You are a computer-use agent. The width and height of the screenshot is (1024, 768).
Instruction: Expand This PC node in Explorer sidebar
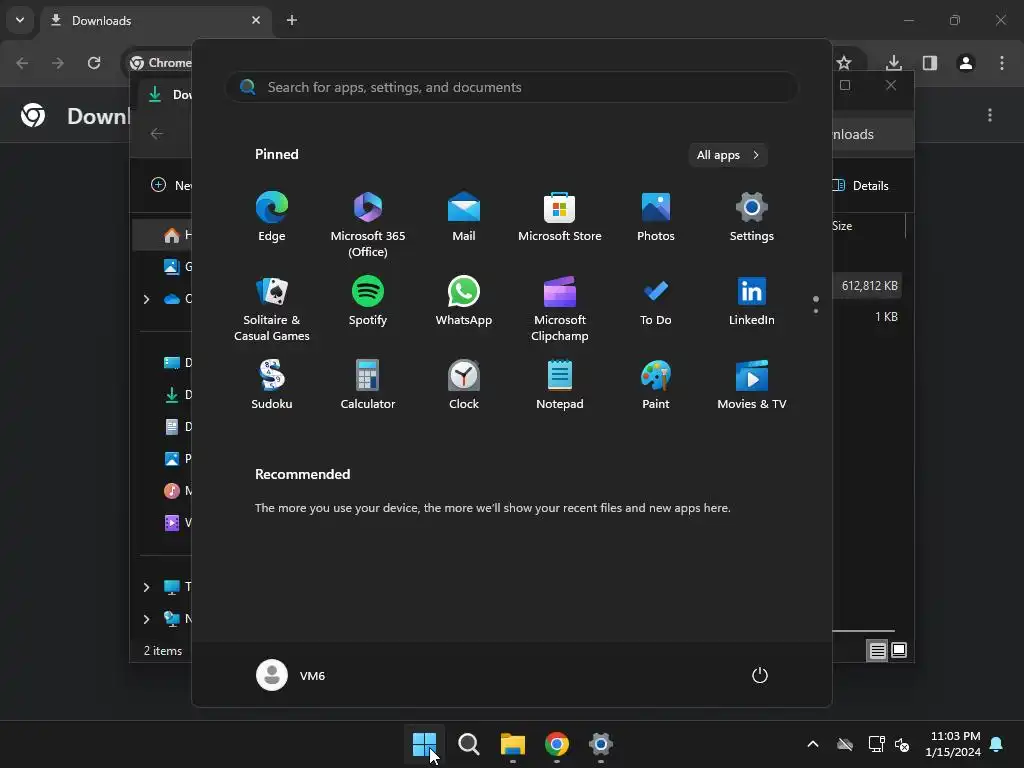click(x=146, y=587)
